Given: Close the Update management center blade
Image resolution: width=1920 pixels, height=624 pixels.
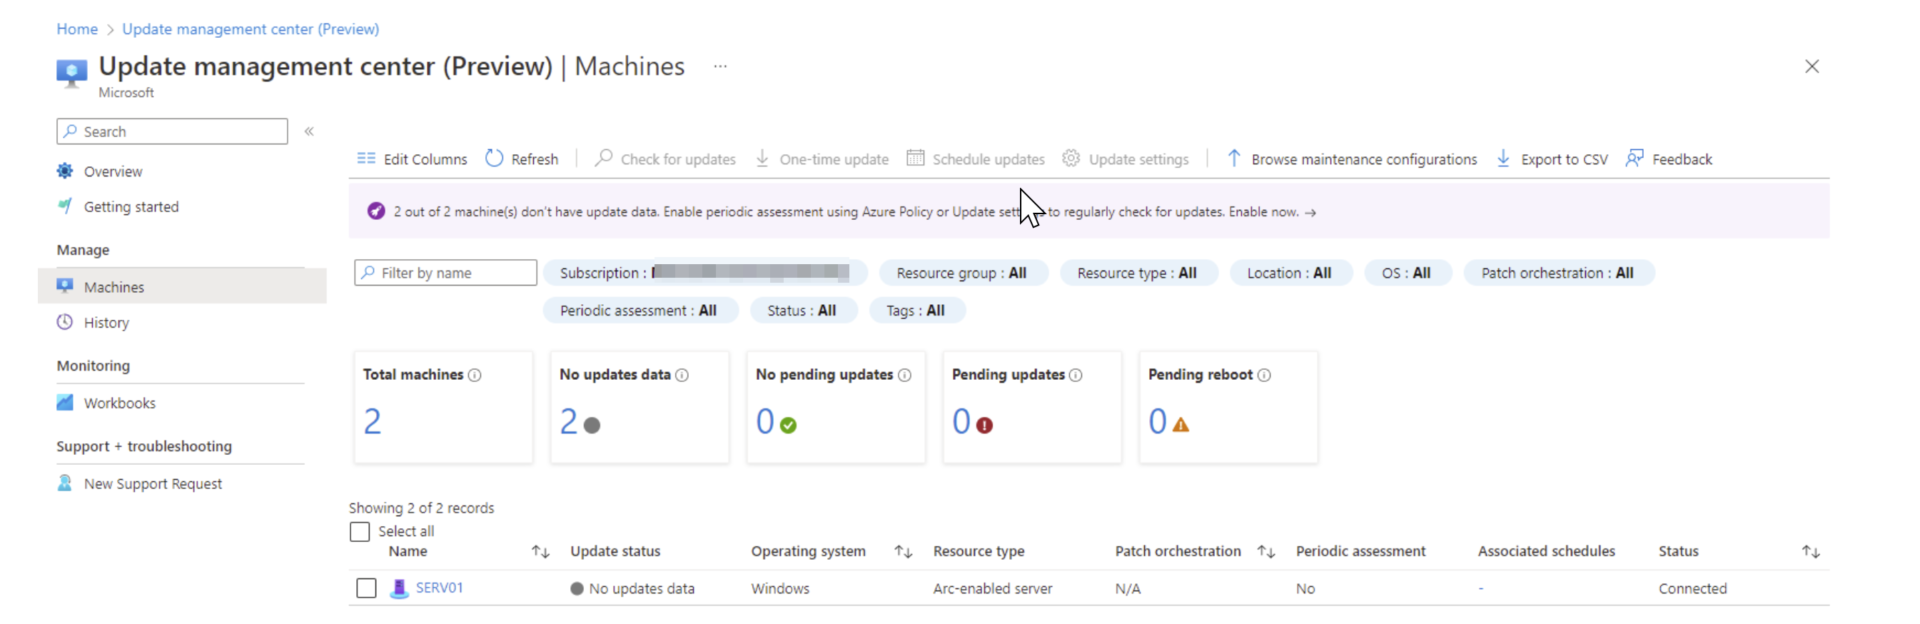Looking at the screenshot, I should (1812, 66).
